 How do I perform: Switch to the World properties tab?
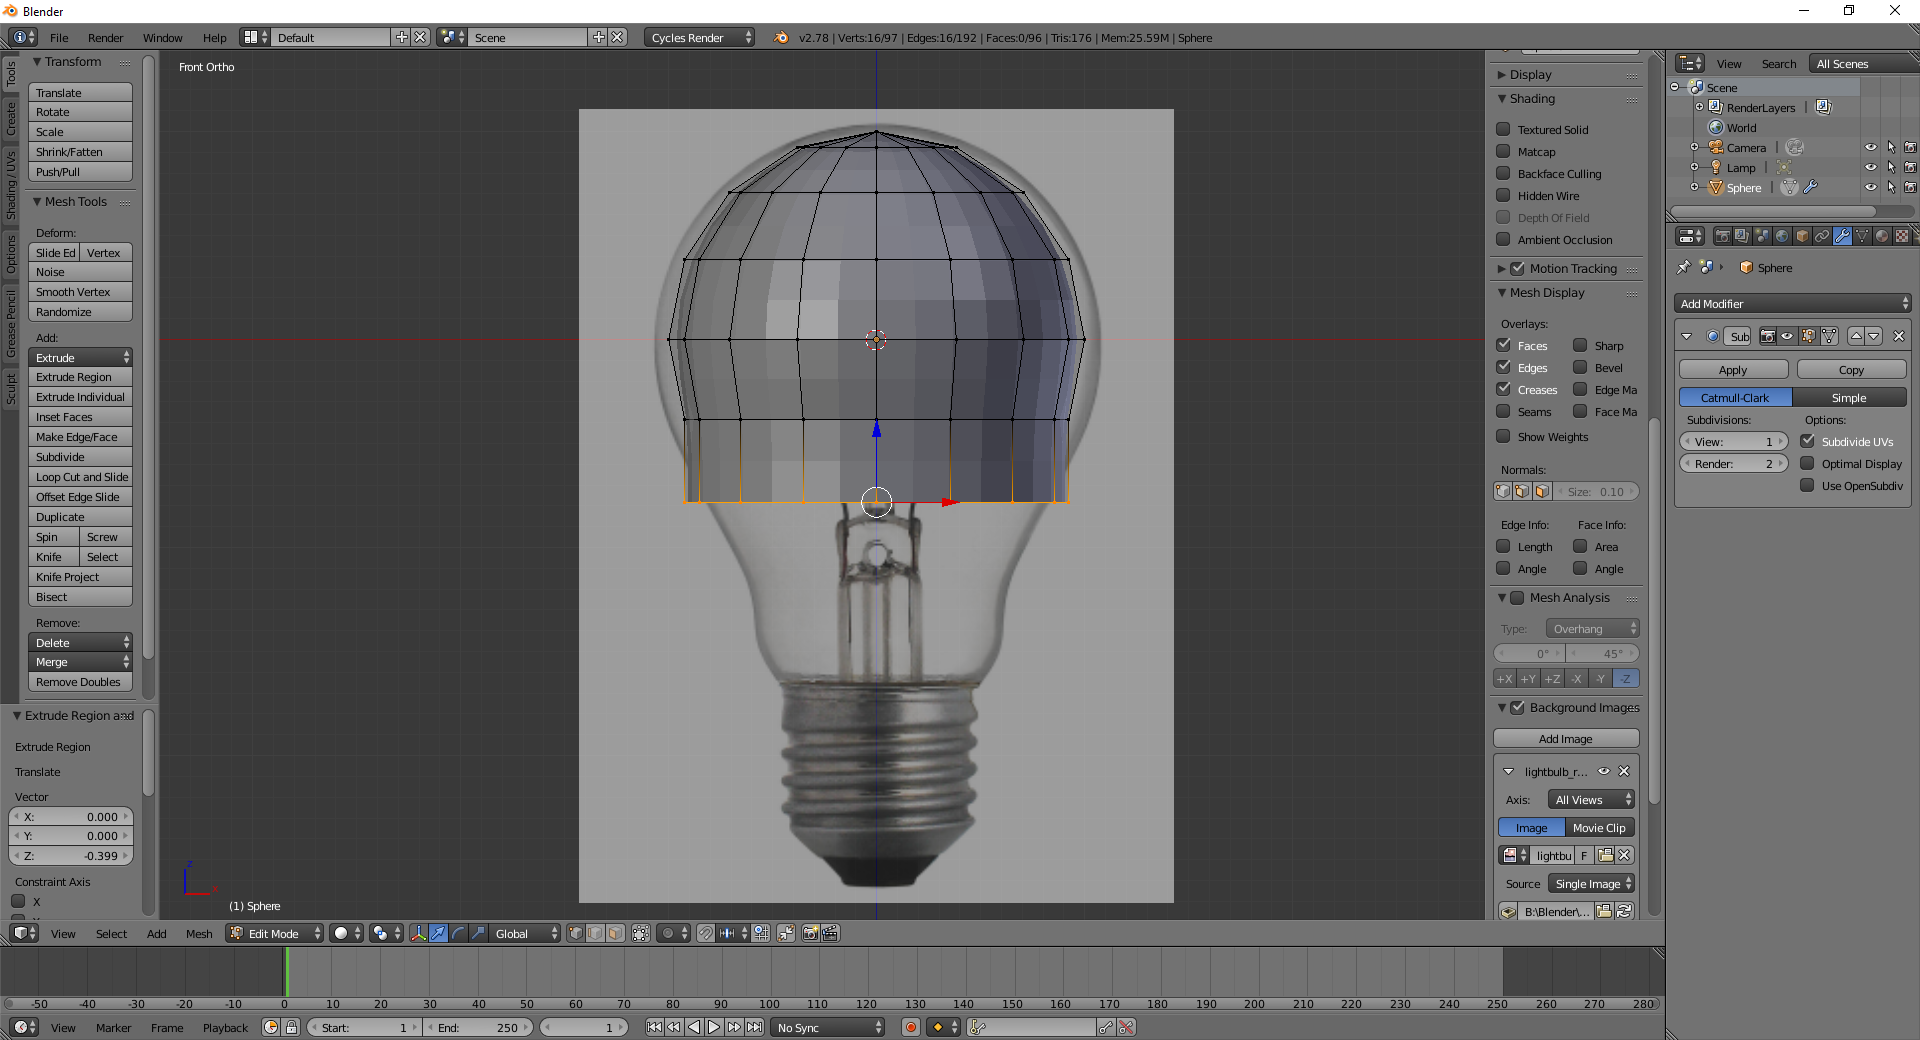pyautogui.click(x=1781, y=237)
